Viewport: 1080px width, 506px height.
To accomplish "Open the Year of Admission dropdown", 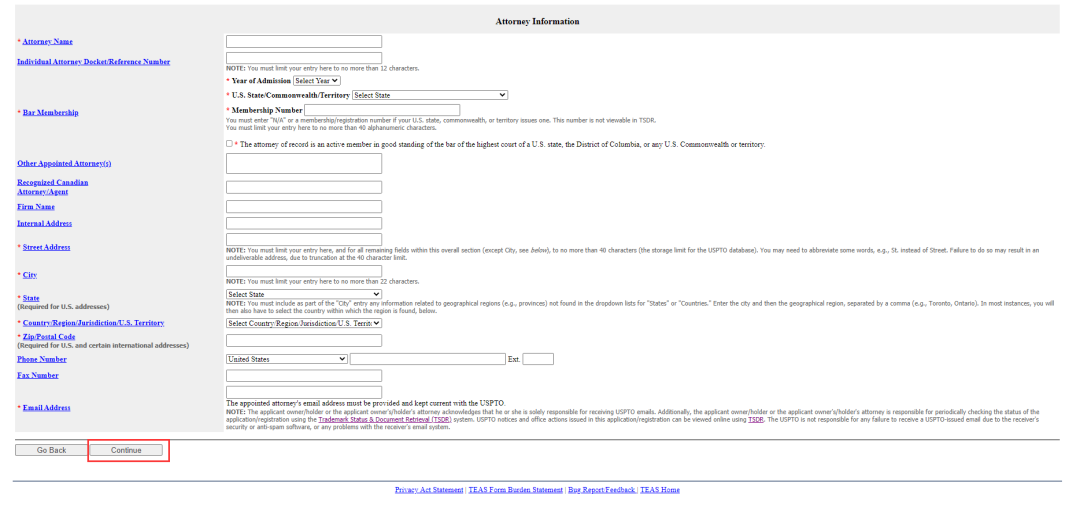I will (x=317, y=81).
